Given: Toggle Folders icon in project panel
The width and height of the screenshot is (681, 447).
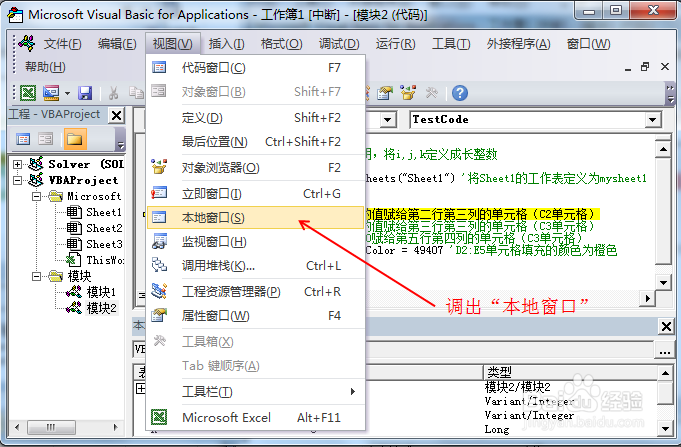Looking at the screenshot, I should coord(75,139).
